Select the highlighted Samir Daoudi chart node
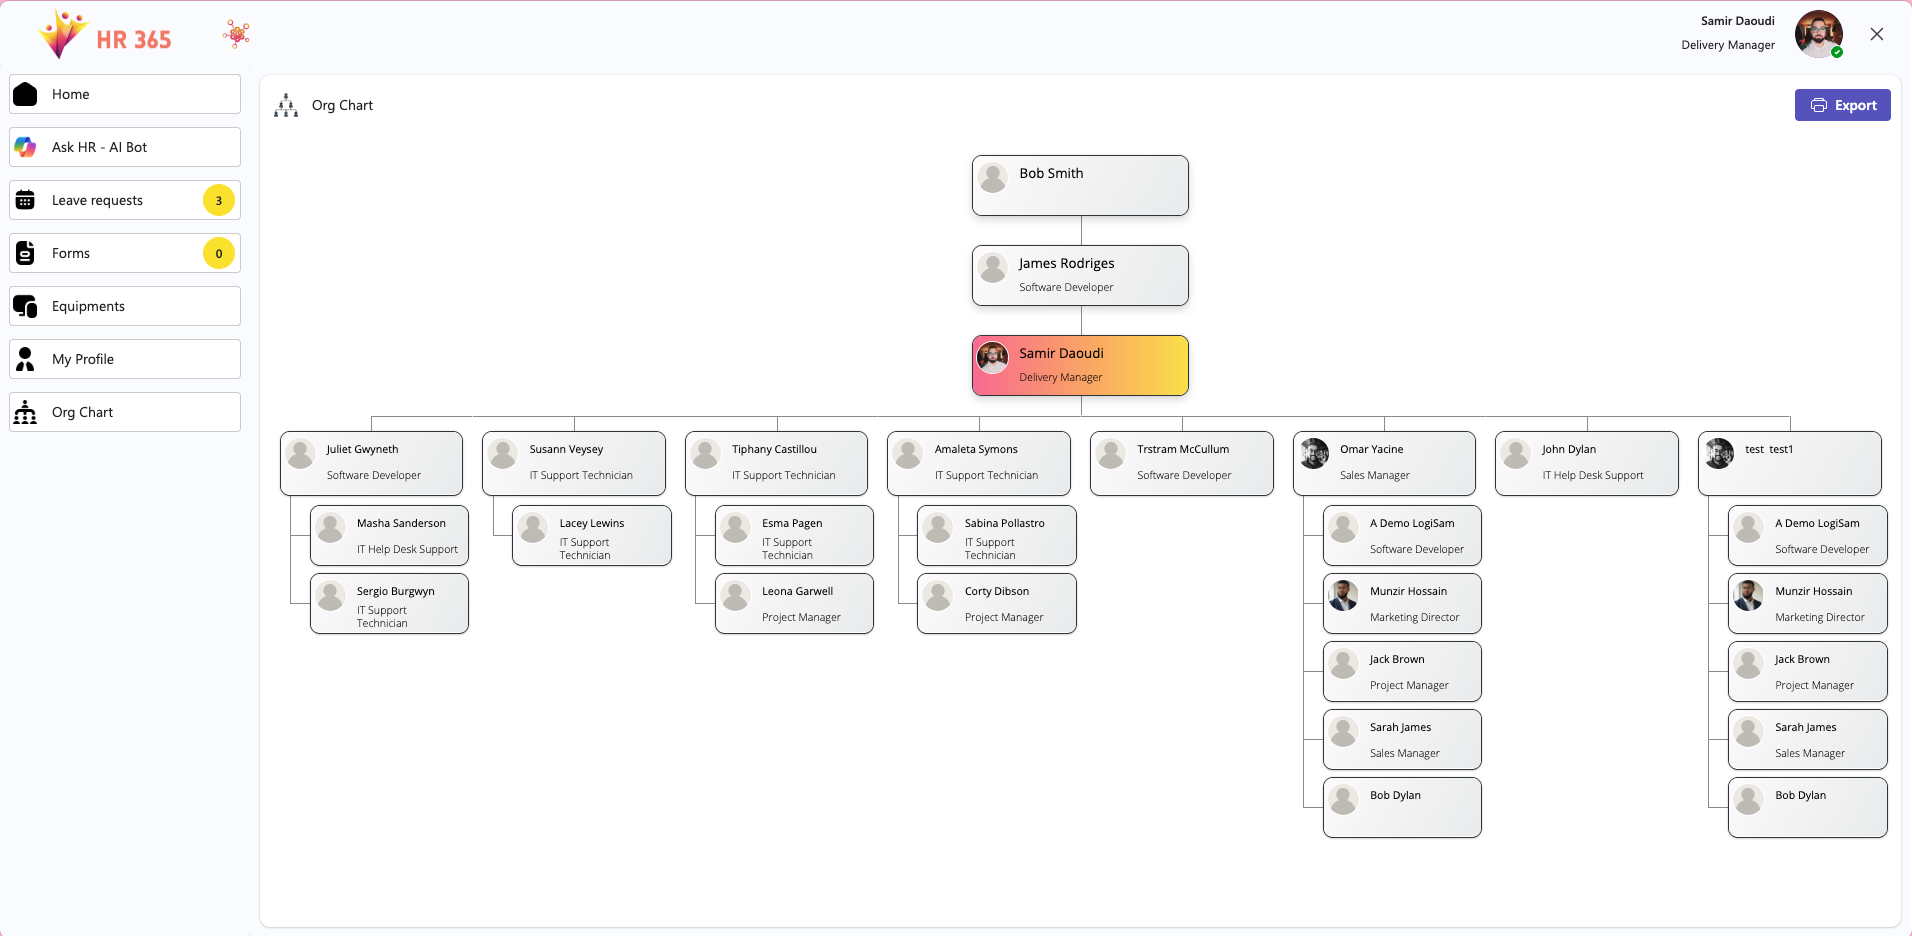 pyautogui.click(x=1080, y=365)
